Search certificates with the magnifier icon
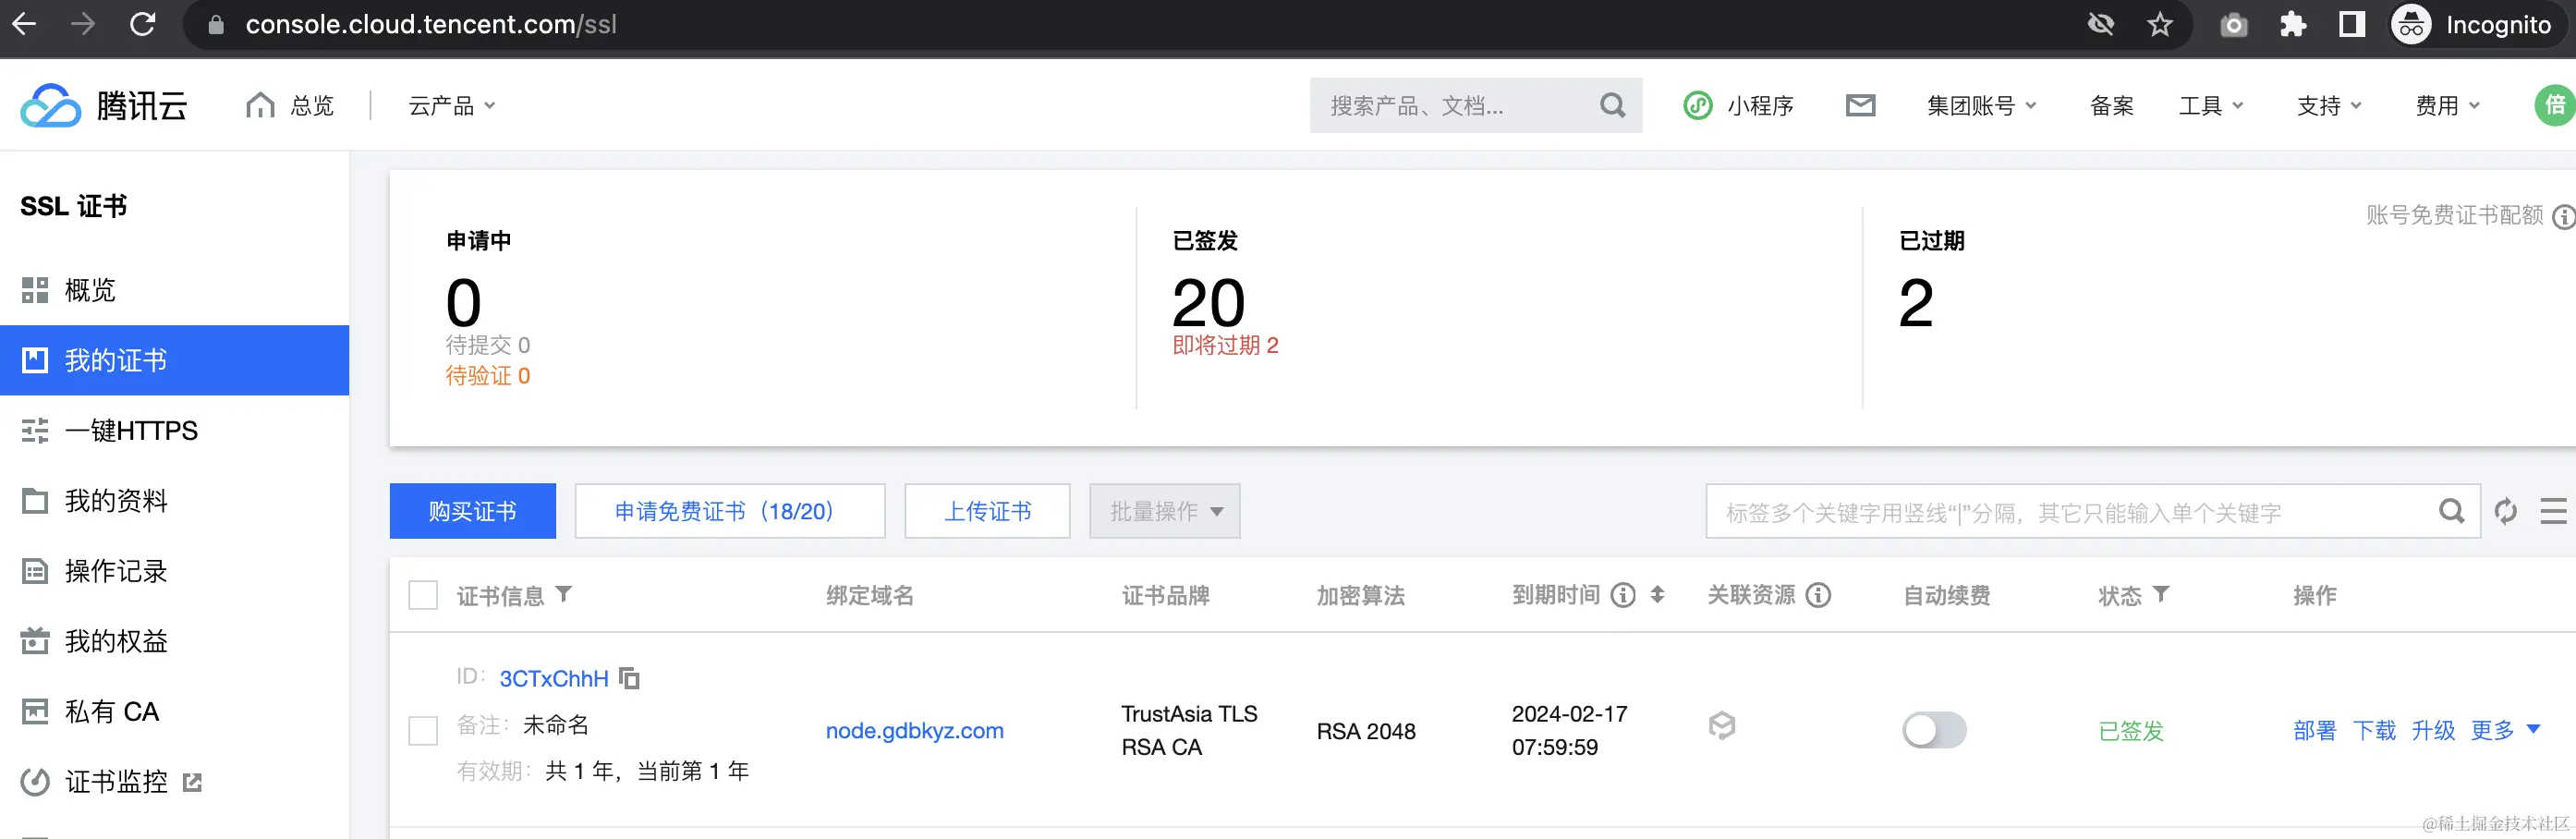Image resolution: width=2576 pixels, height=839 pixels. (x=2451, y=511)
